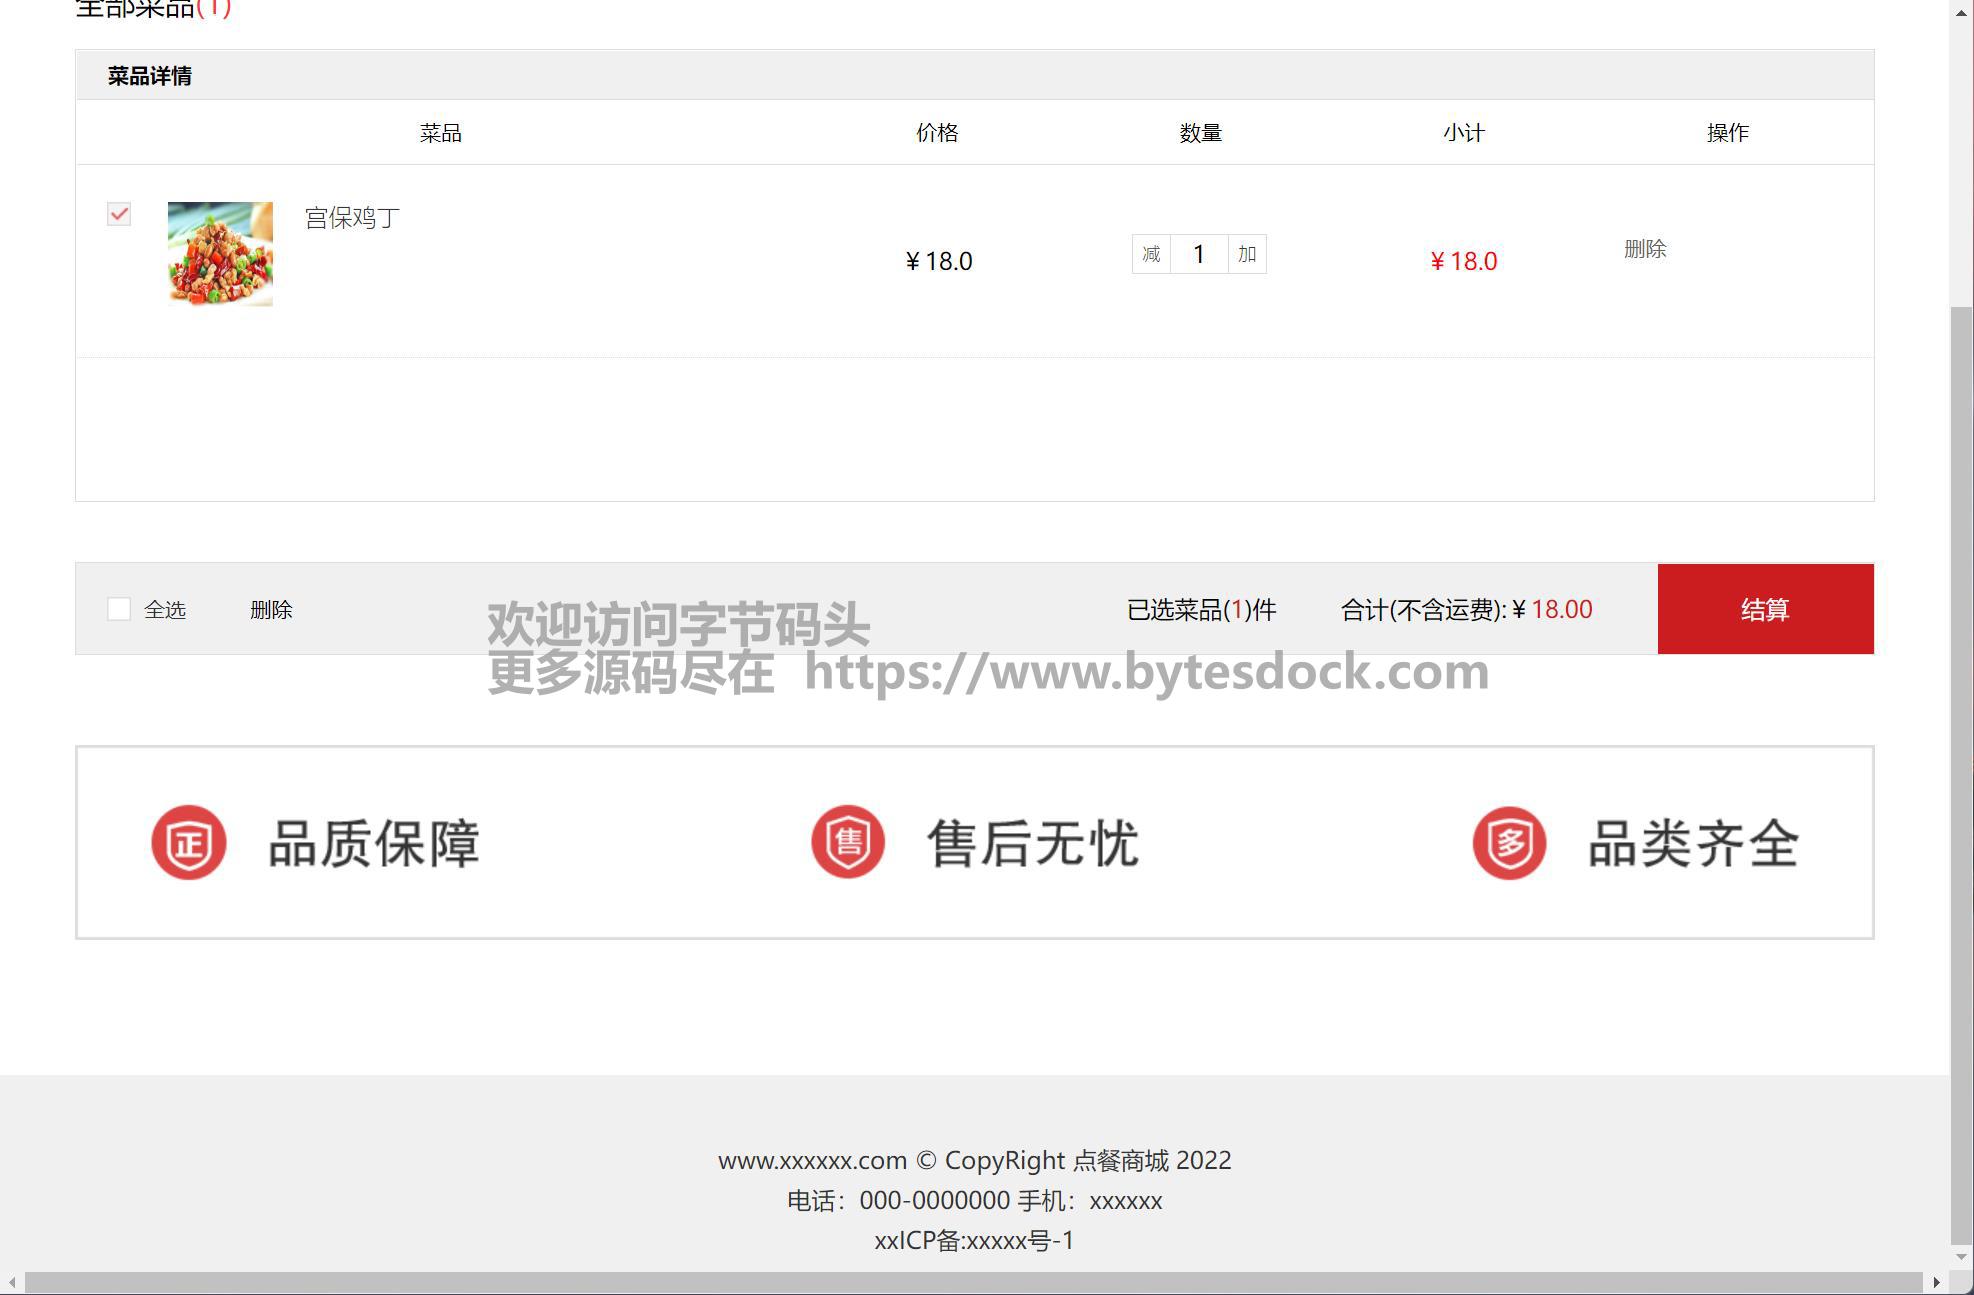Click the scroll-right arrow at bottom

pyautogui.click(x=1937, y=1282)
